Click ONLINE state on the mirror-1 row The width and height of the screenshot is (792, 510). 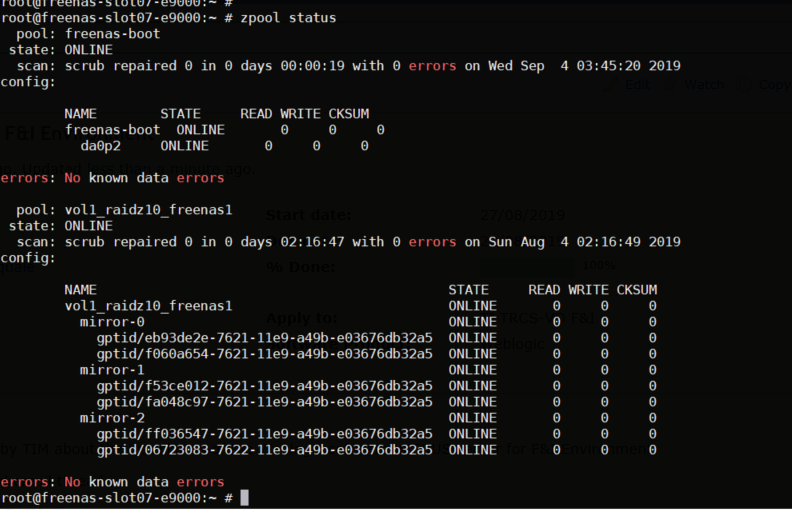pyautogui.click(x=472, y=370)
